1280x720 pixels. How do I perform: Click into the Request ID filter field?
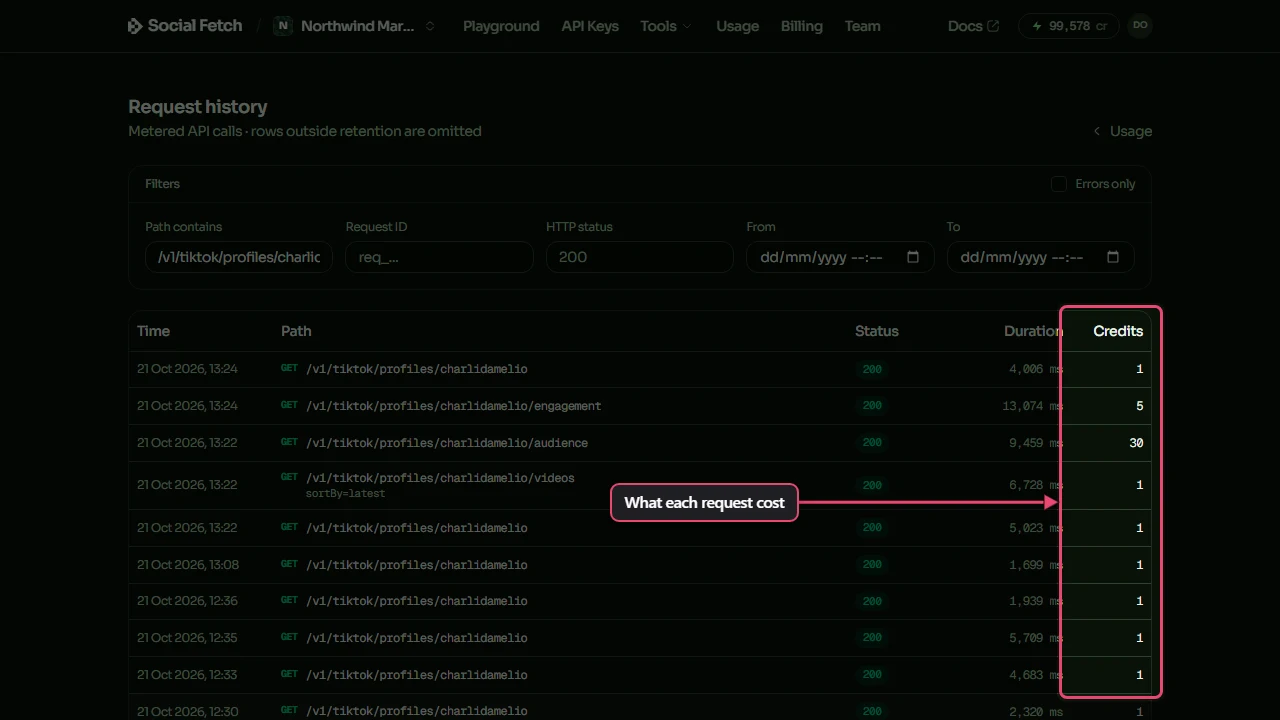tap(439, 257)
